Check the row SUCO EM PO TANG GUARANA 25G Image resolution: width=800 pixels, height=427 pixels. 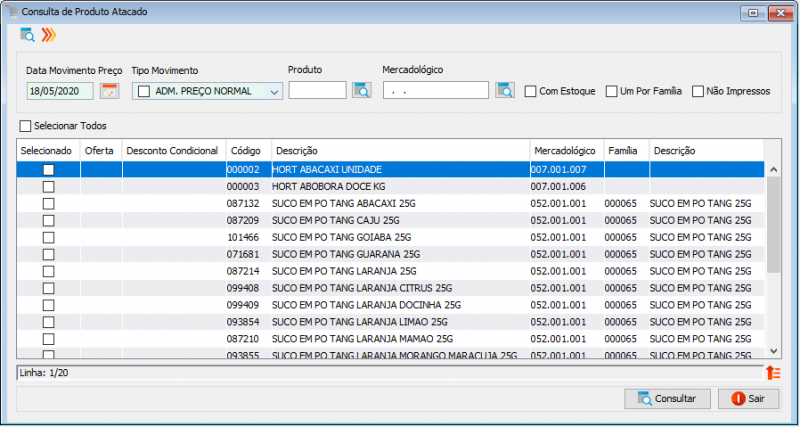(48, 255)
